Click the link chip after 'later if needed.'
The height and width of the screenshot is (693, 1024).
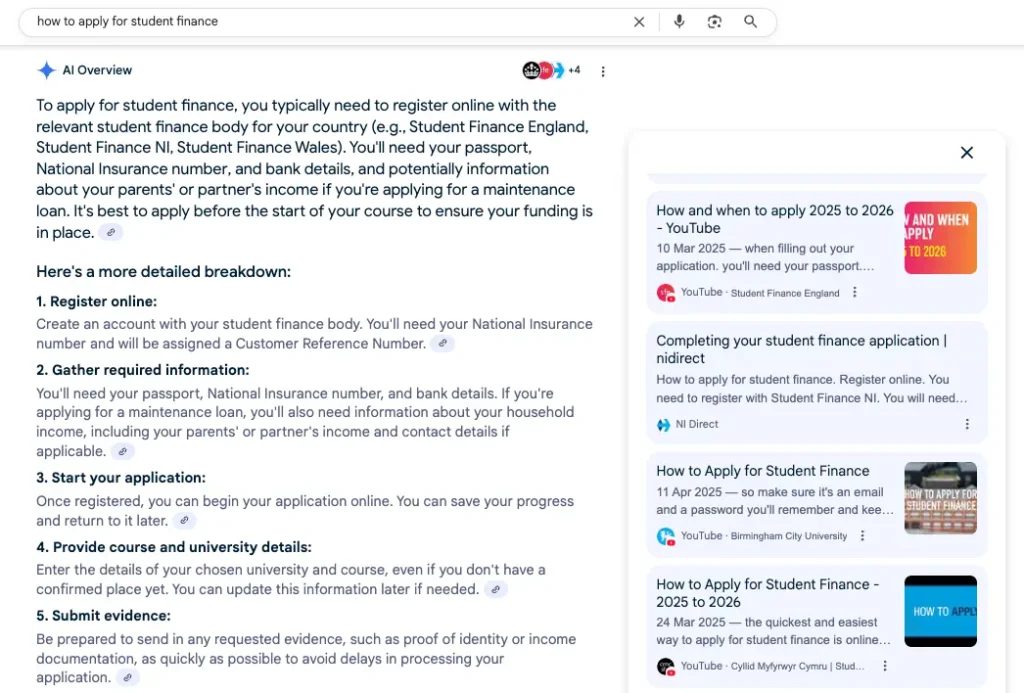pyautogui.click(x=496, y=589)
